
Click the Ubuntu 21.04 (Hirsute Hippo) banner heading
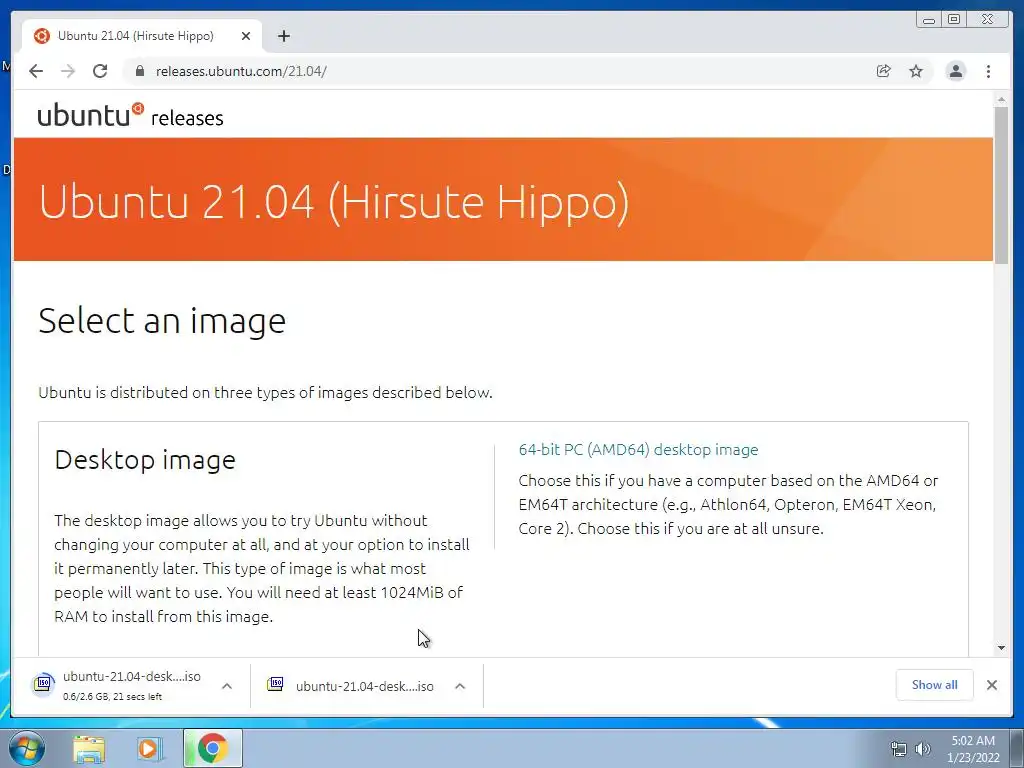coord(334,202)
